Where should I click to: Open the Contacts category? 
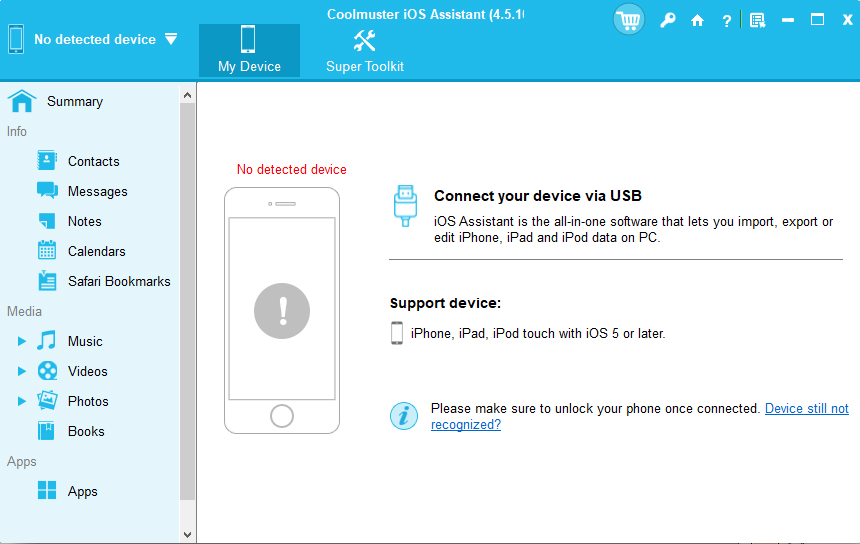pos(93,161)
